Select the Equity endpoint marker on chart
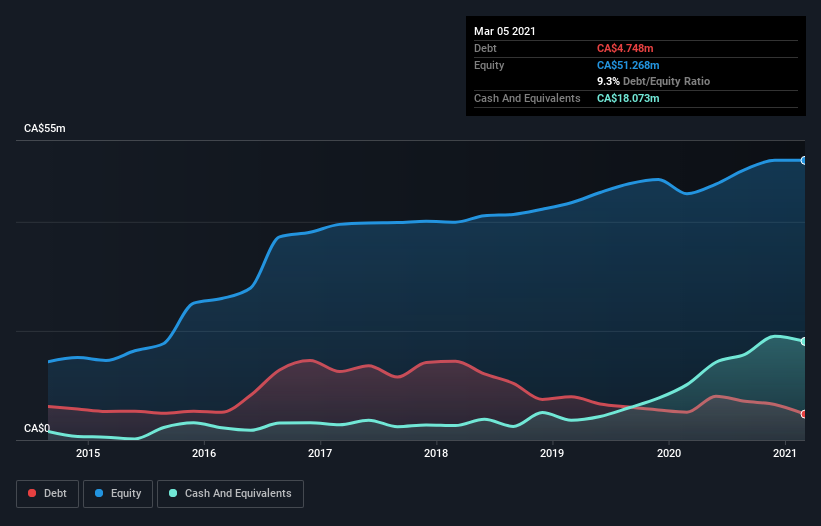The height and width of the screenshot is (526, 821). (804, 161)
